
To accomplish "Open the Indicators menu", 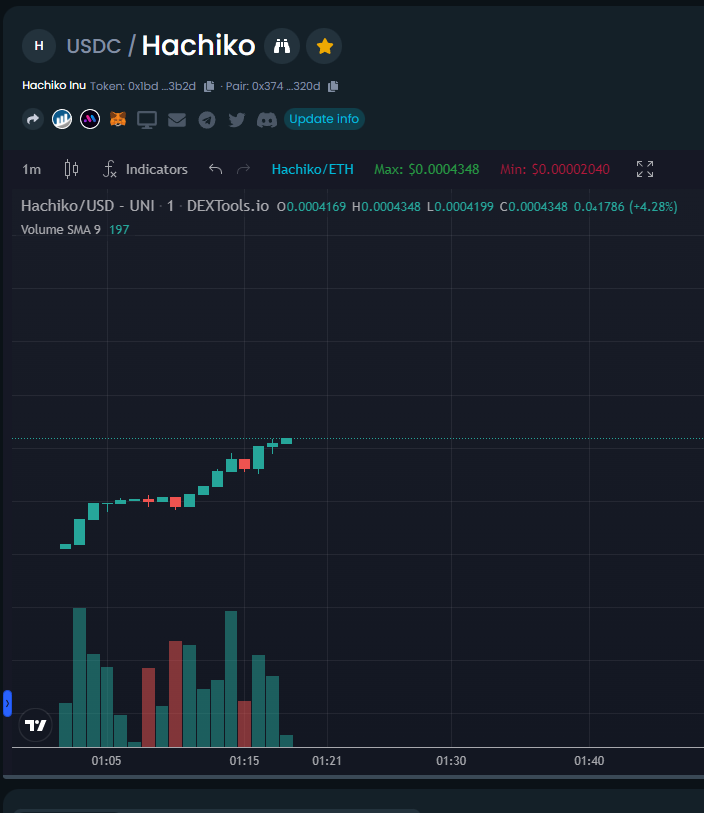I will (146, 170).
